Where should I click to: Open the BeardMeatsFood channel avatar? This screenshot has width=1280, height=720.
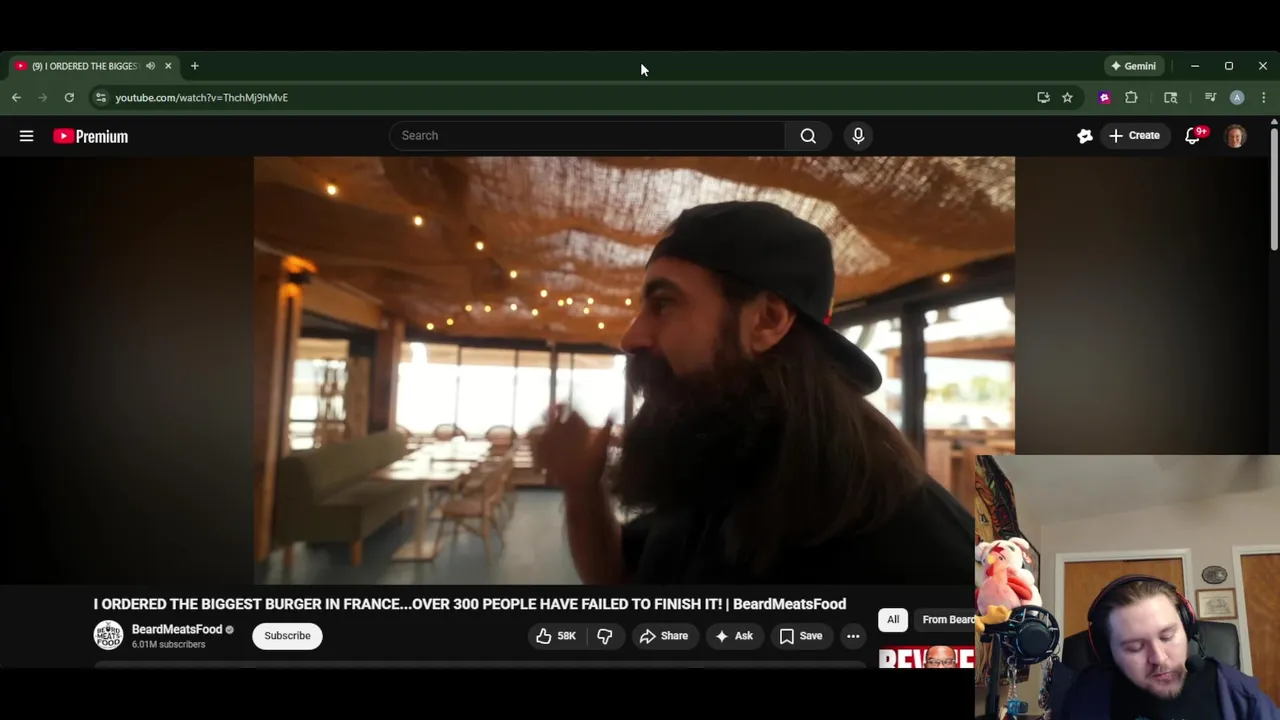108,636
